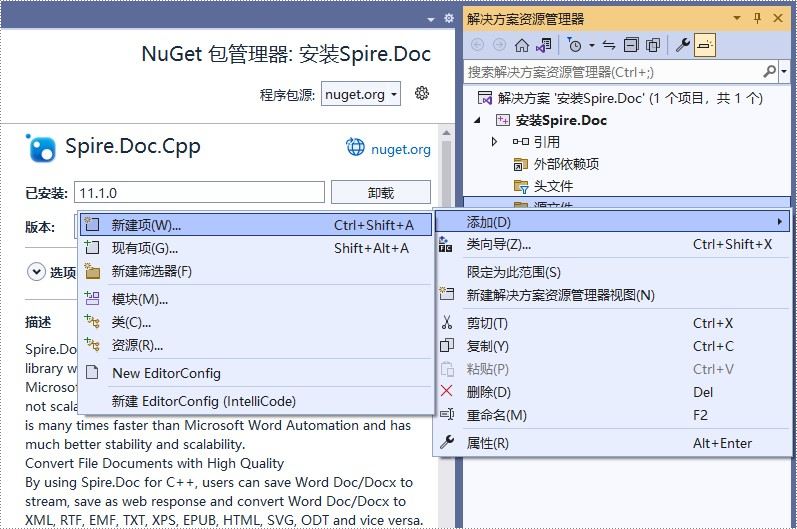Choose 删除(D) from context menu

[612, 392]
